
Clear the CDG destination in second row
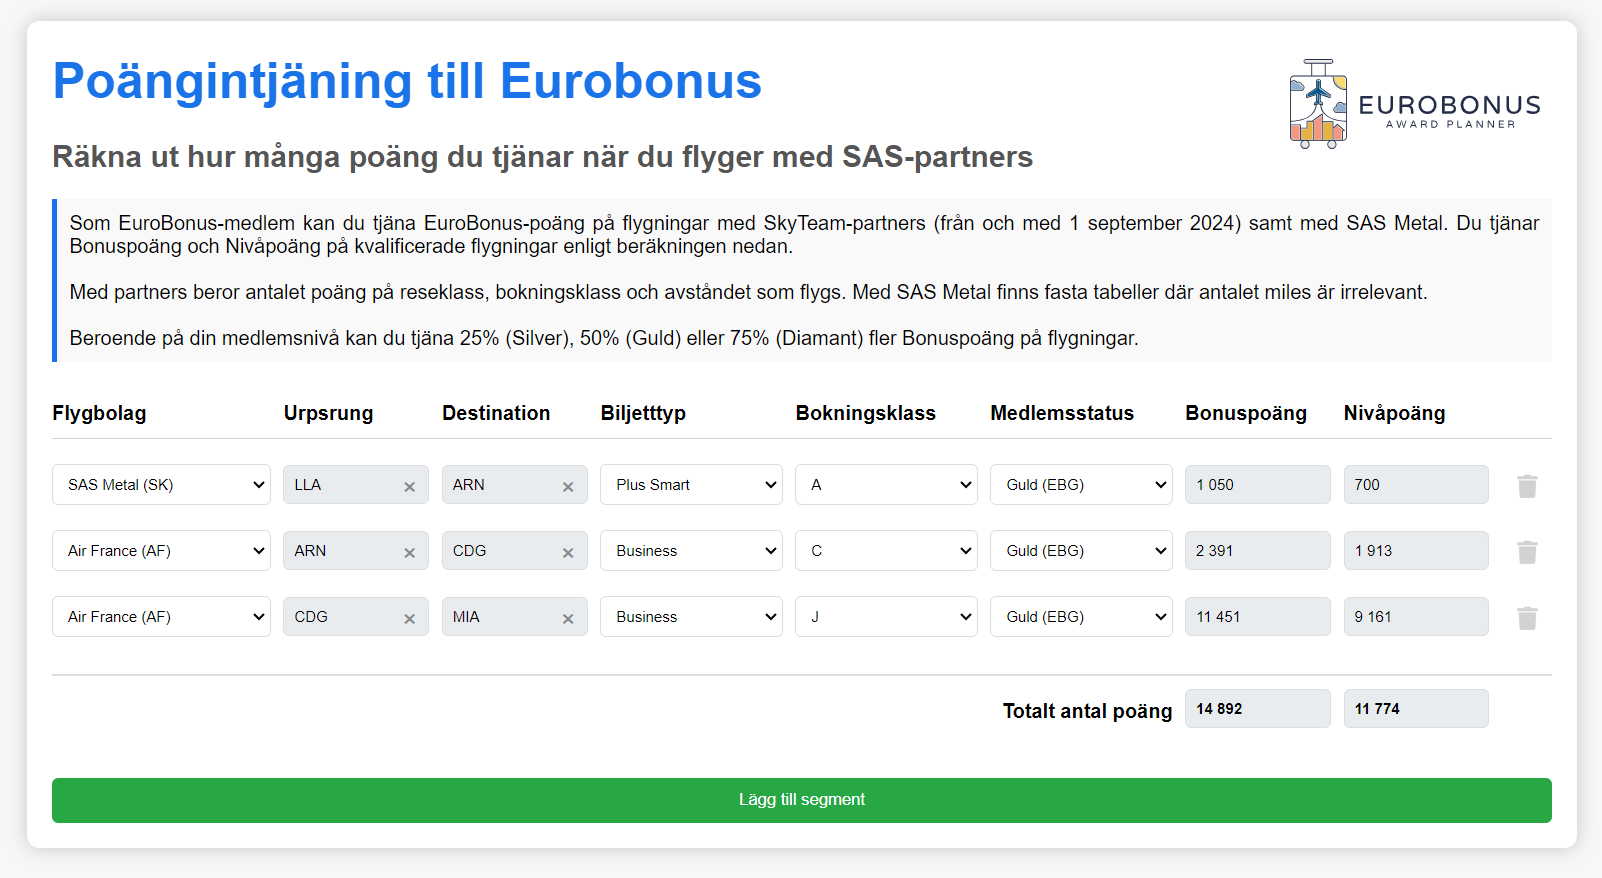coord(568,553)
